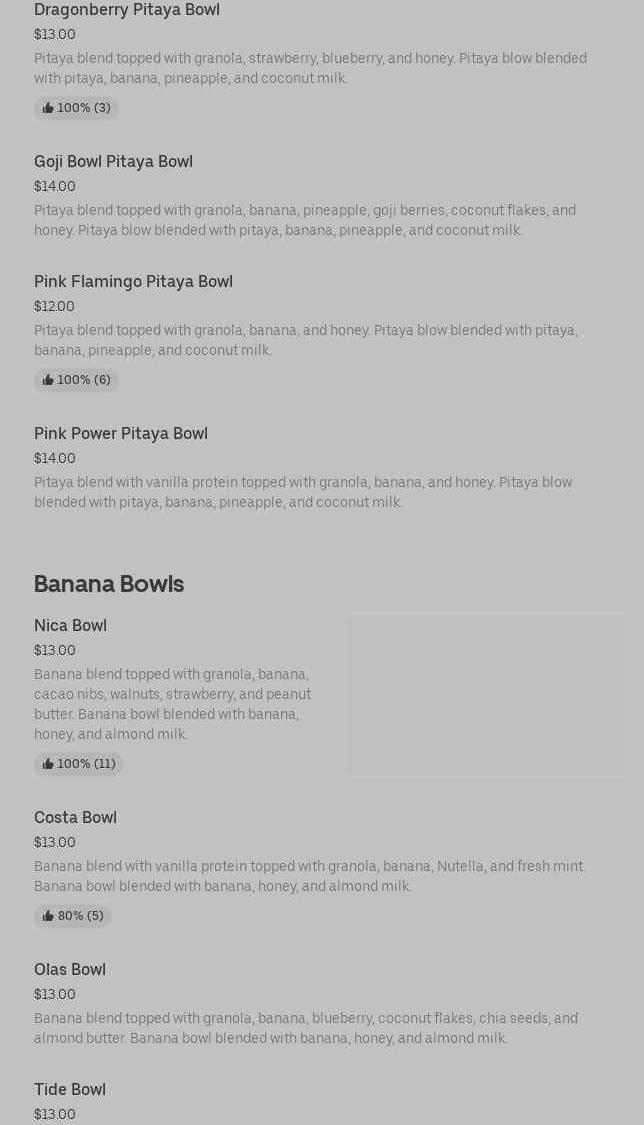Open the Dragonberry Pitaya Bowl item

pyautogui.click(x=127, y=10)
